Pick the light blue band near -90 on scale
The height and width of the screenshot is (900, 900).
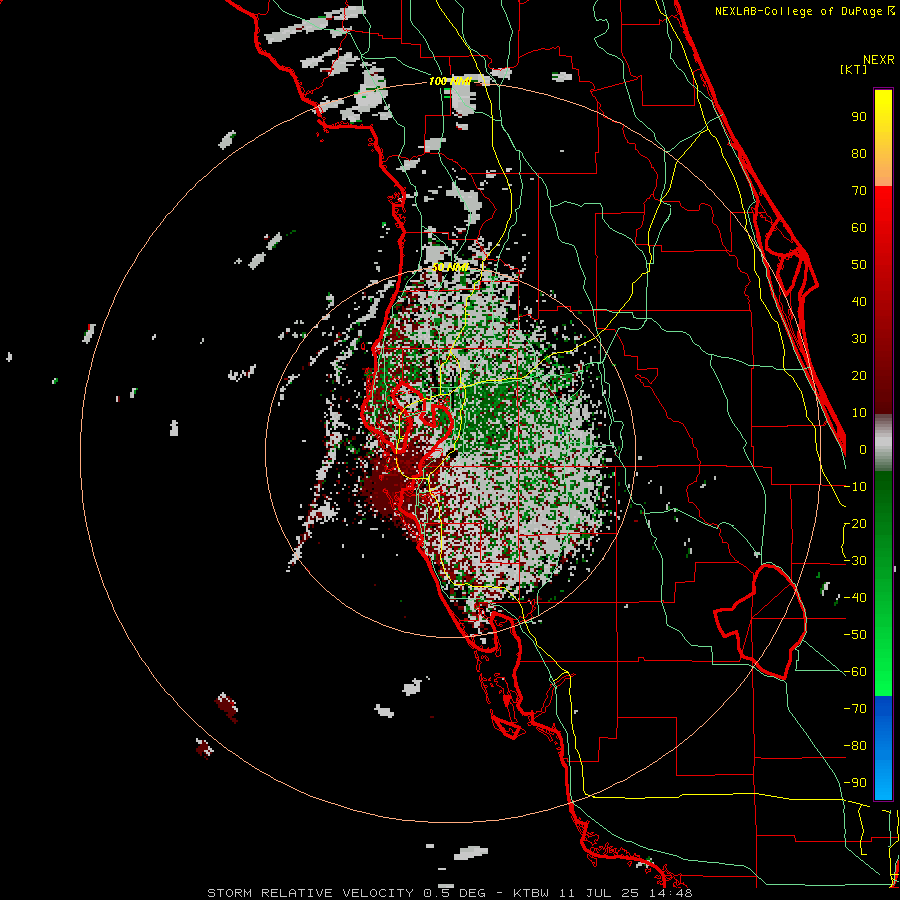click(883, 781)
